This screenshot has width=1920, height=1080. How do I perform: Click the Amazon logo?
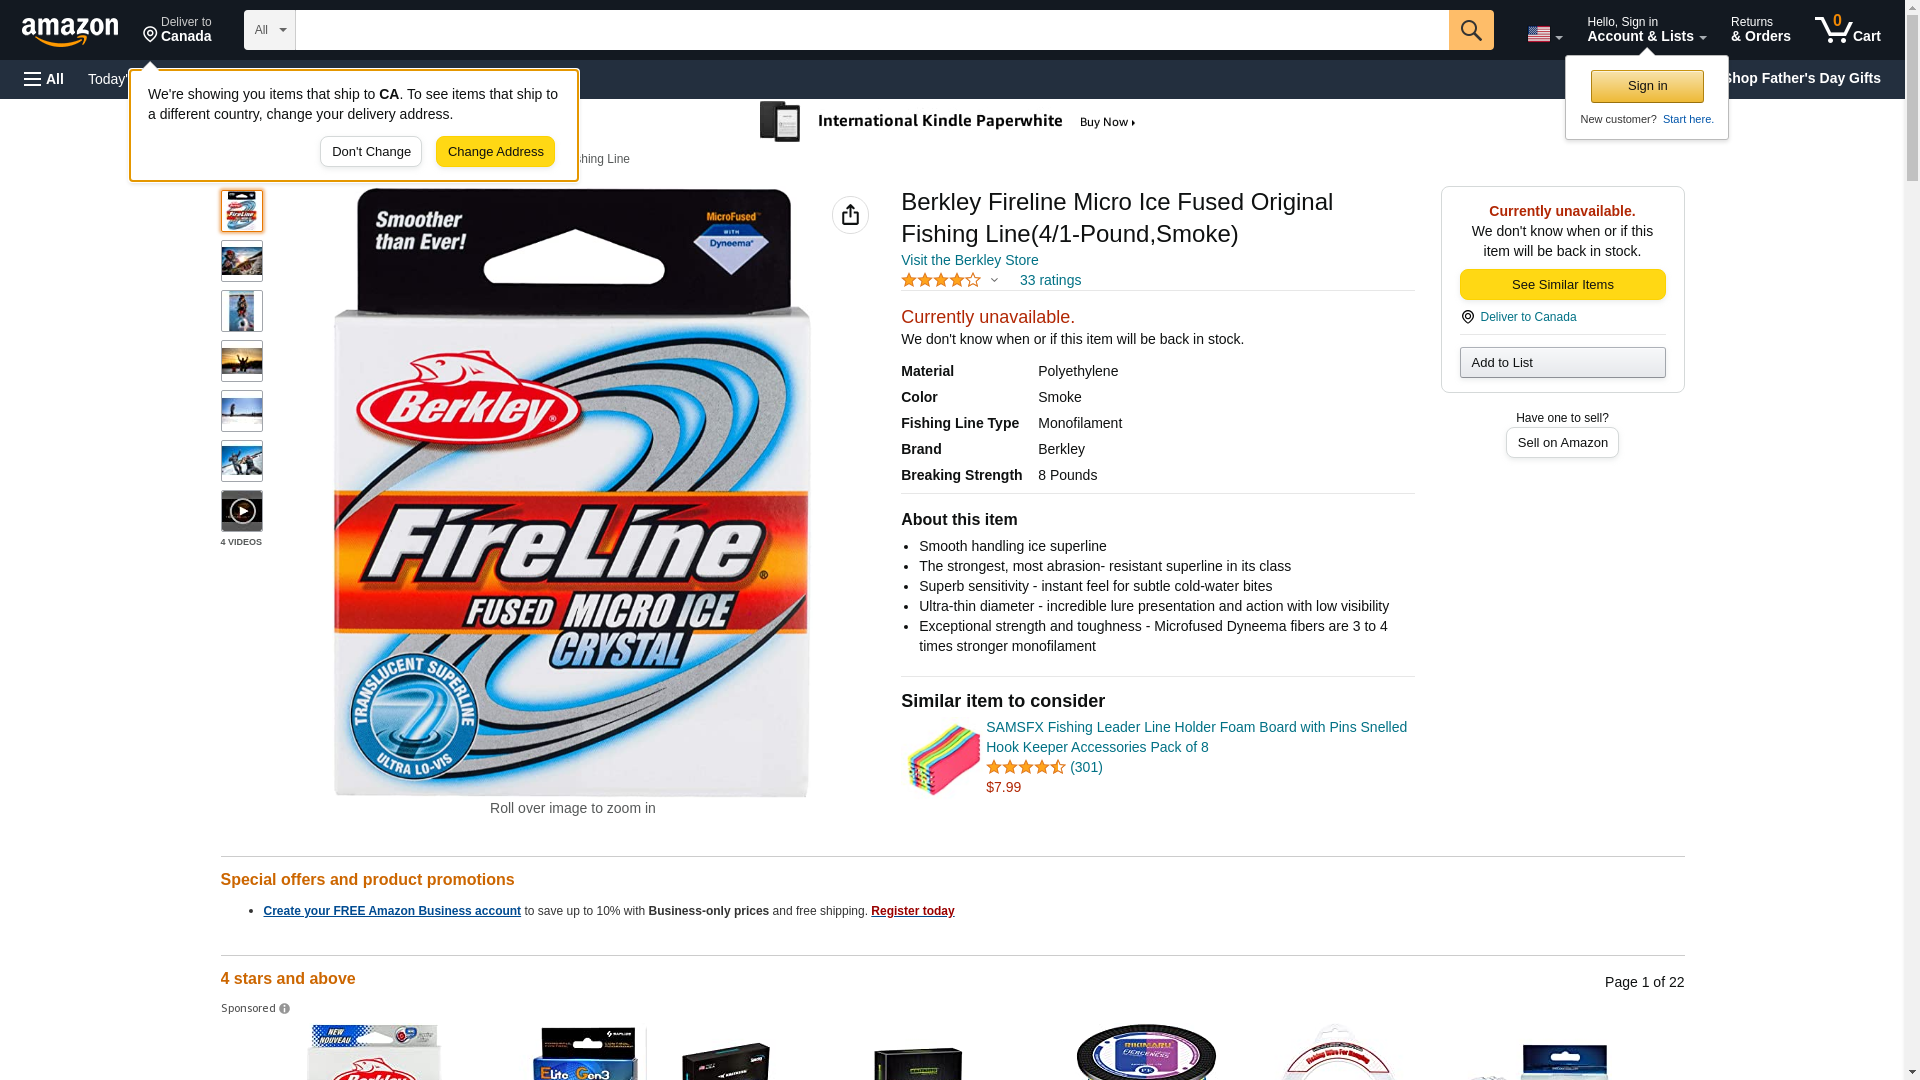pyautogui.click(x=70, y=31)
